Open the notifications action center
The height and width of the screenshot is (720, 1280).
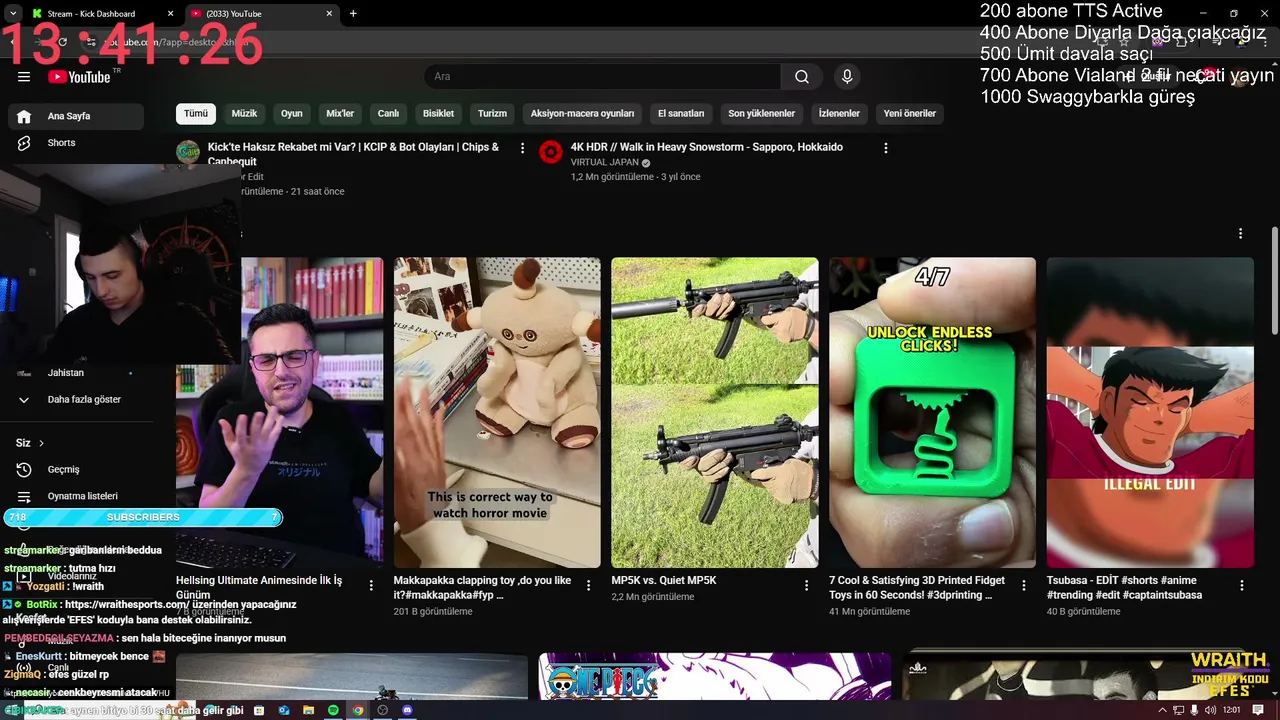tap(1259, 710)
